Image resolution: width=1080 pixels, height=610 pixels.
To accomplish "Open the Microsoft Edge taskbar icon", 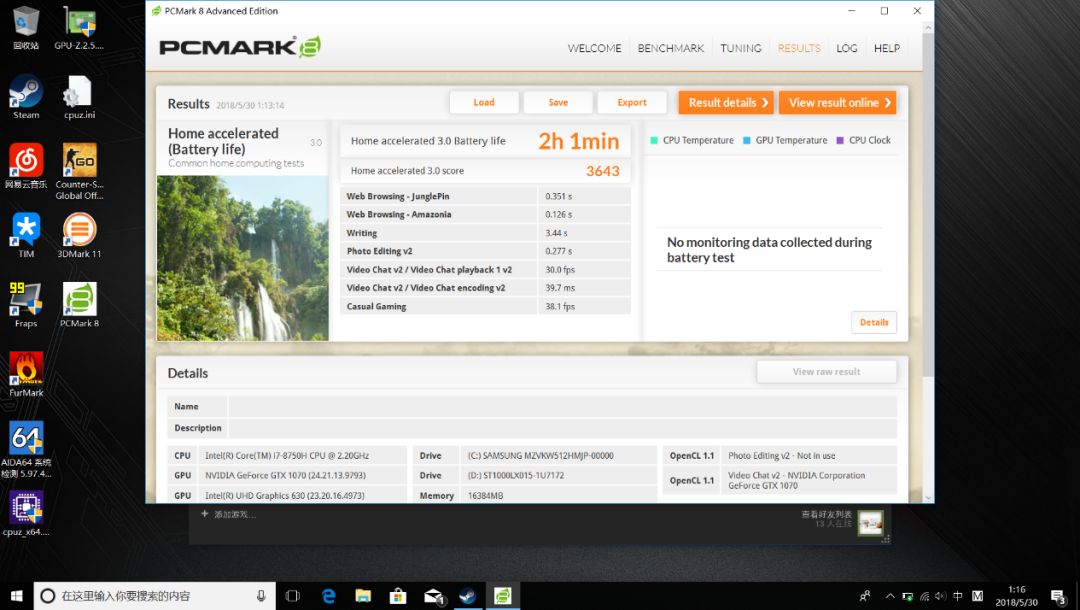I will coord(329,596).
